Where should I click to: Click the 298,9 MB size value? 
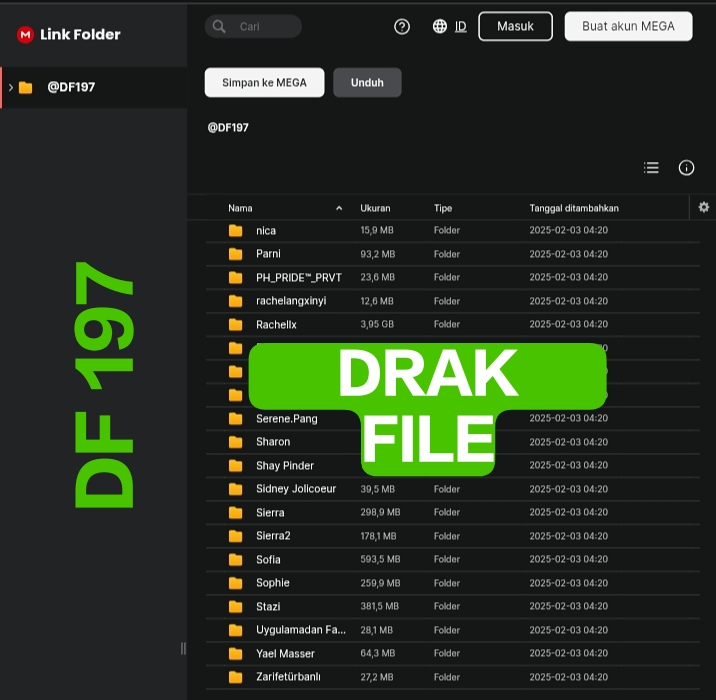click(380, 512)
